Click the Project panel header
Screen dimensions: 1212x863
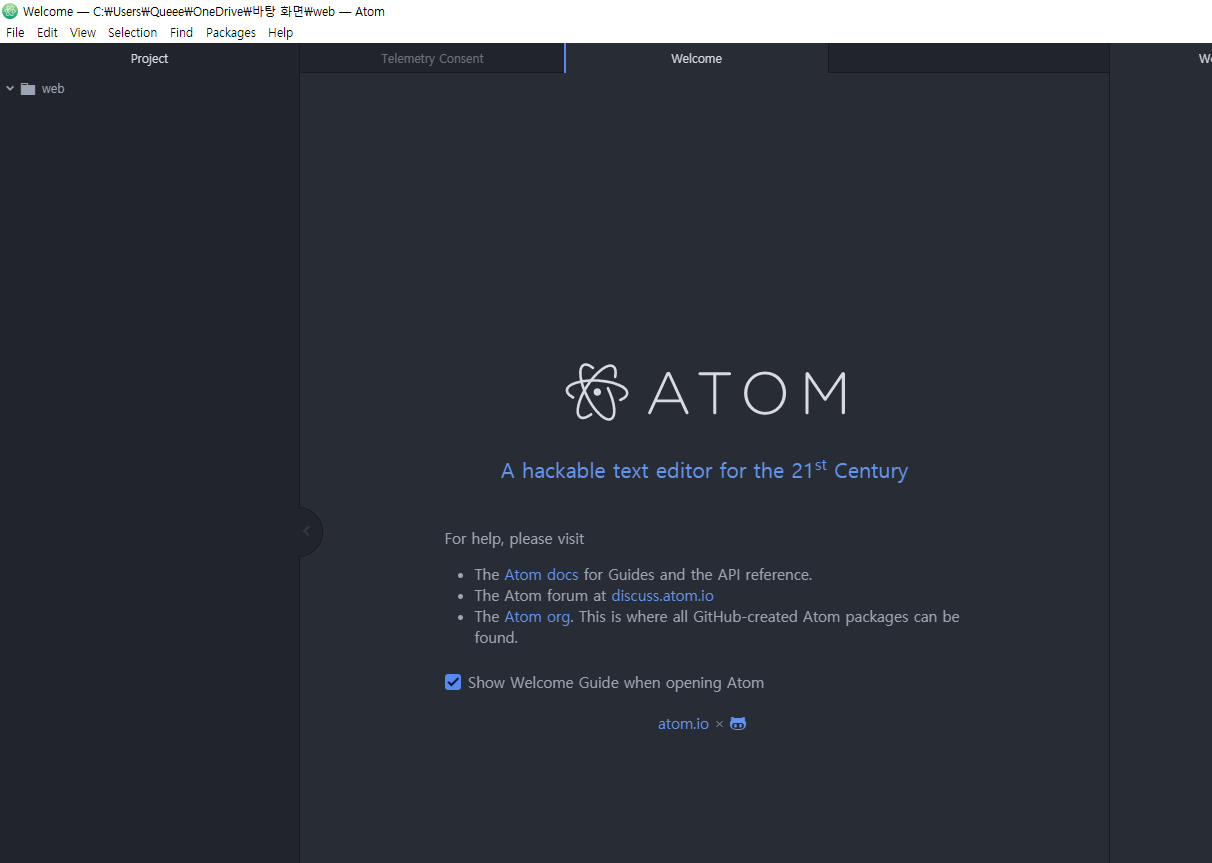point(149,59)
